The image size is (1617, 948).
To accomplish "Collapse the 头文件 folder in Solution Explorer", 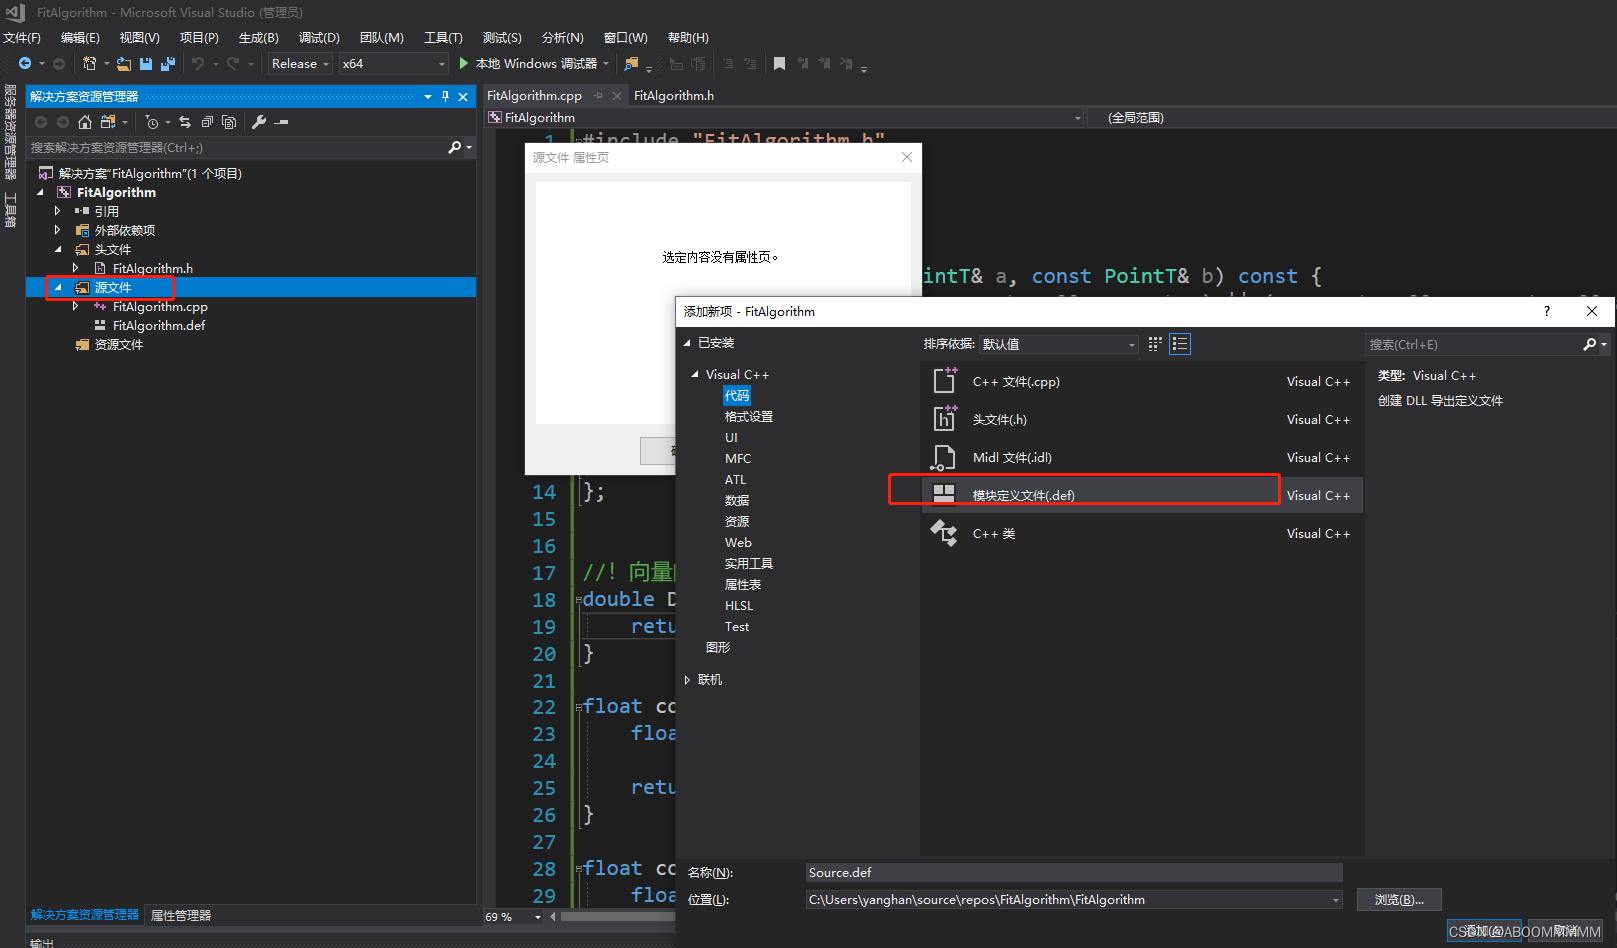I will point(57,249).
